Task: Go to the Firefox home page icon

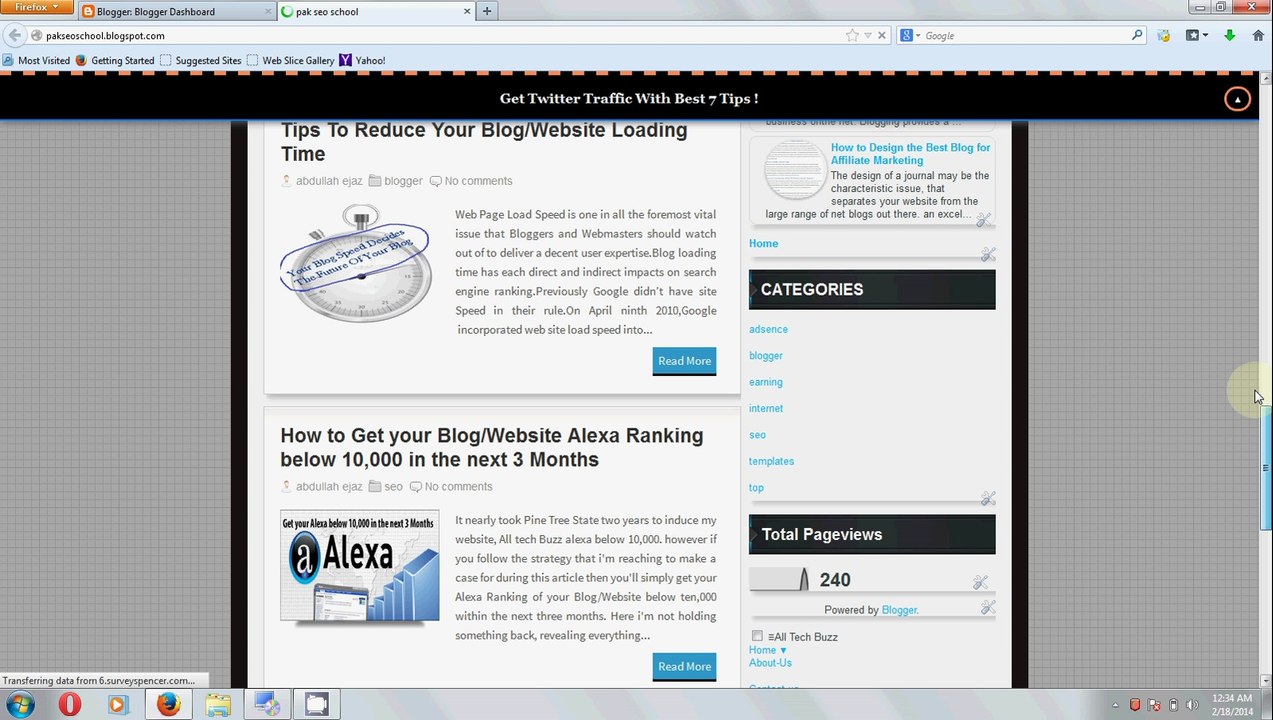Action: pos(1258,35)
